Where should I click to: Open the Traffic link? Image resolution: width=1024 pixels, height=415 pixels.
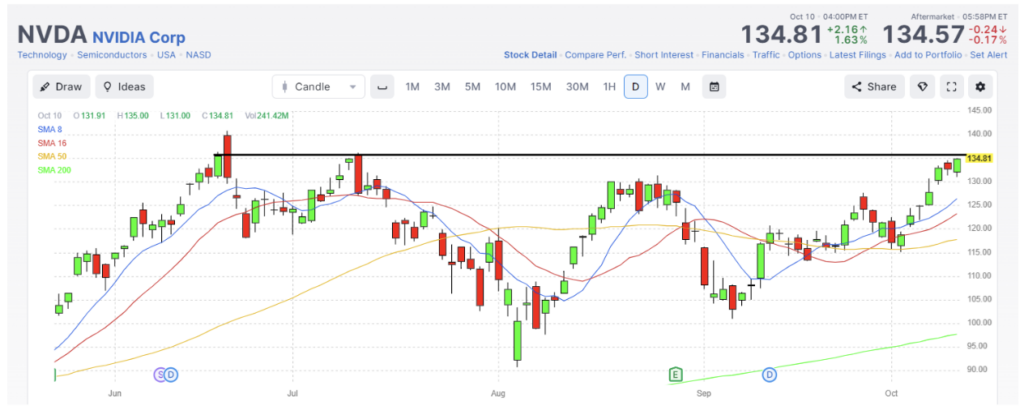pyautogui.click(x=766, y=55)
